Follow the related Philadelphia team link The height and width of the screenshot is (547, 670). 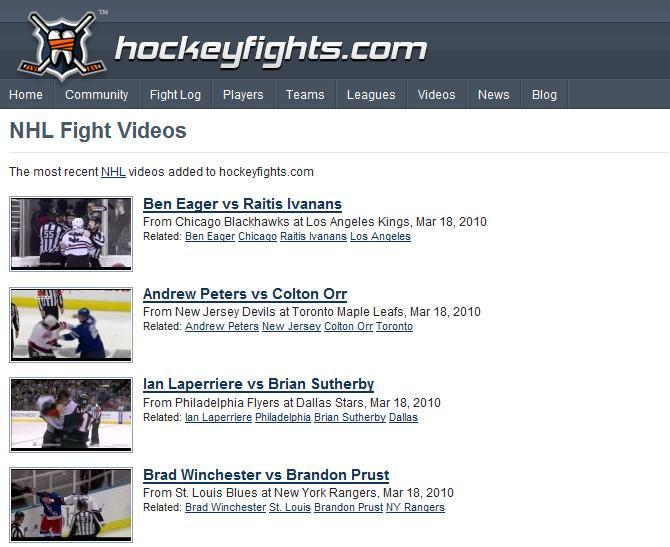pos(283,417)
